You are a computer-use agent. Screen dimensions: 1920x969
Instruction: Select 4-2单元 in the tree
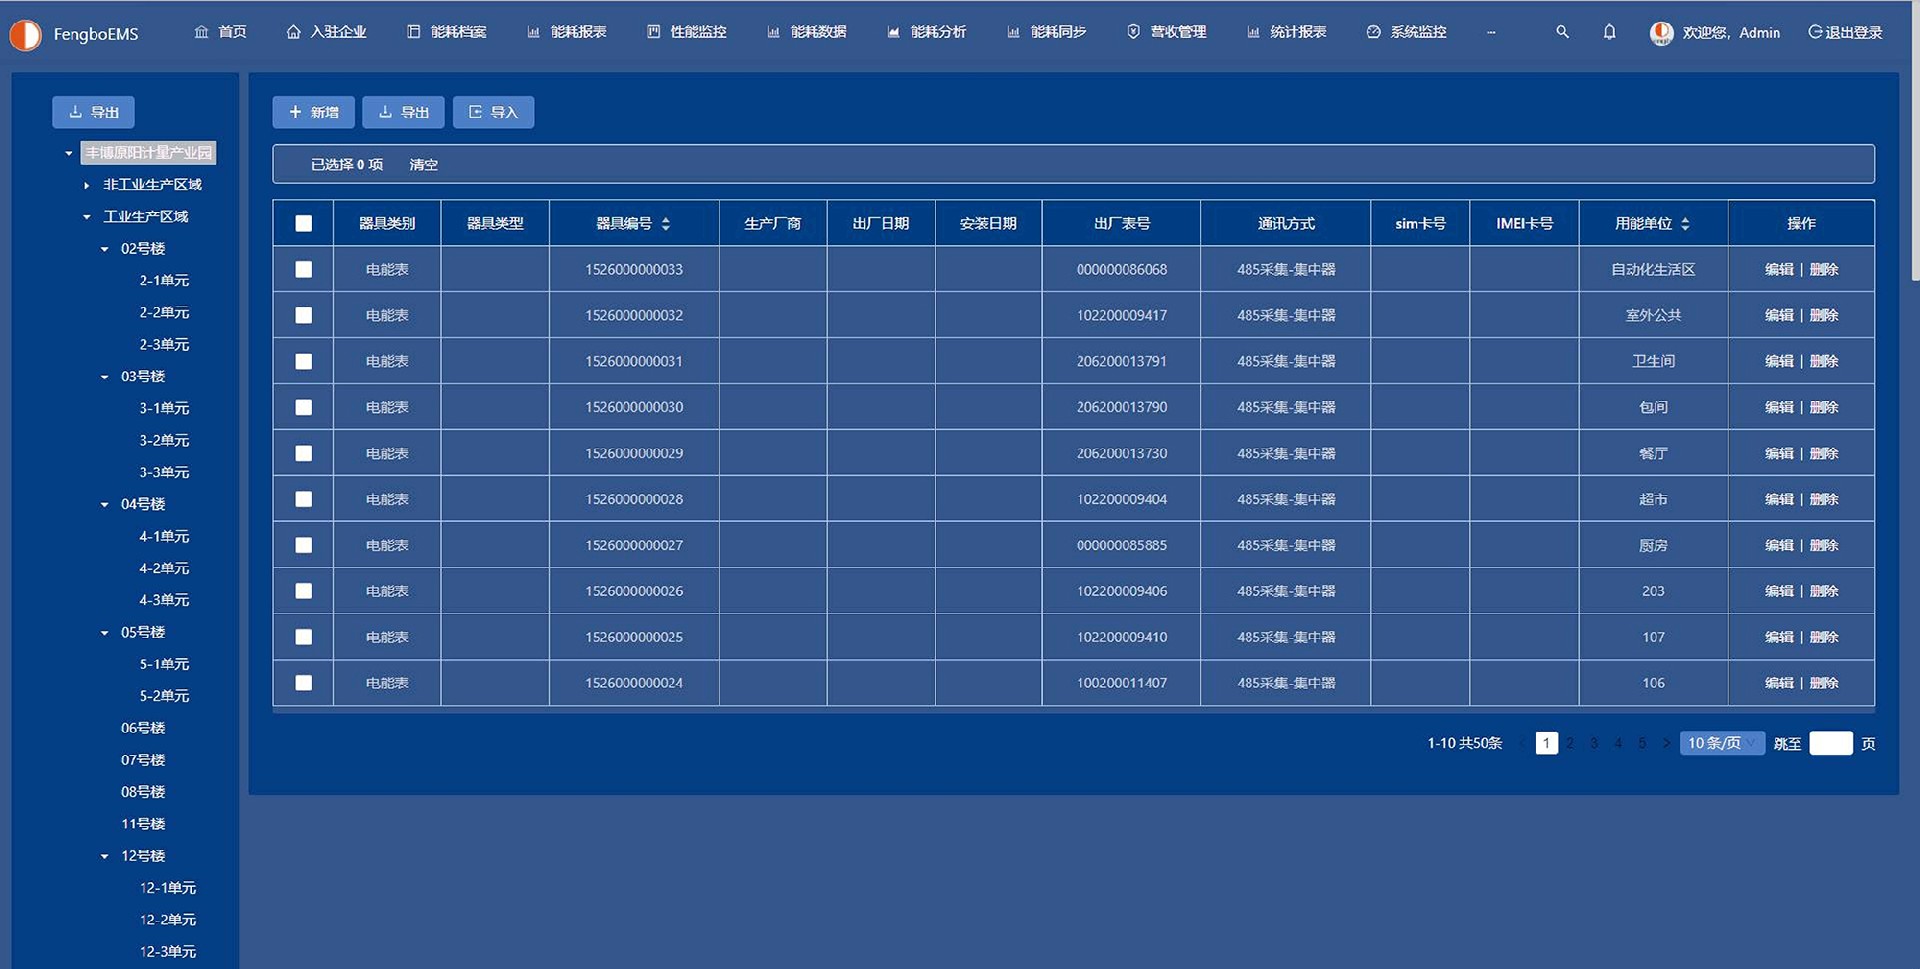164,568
